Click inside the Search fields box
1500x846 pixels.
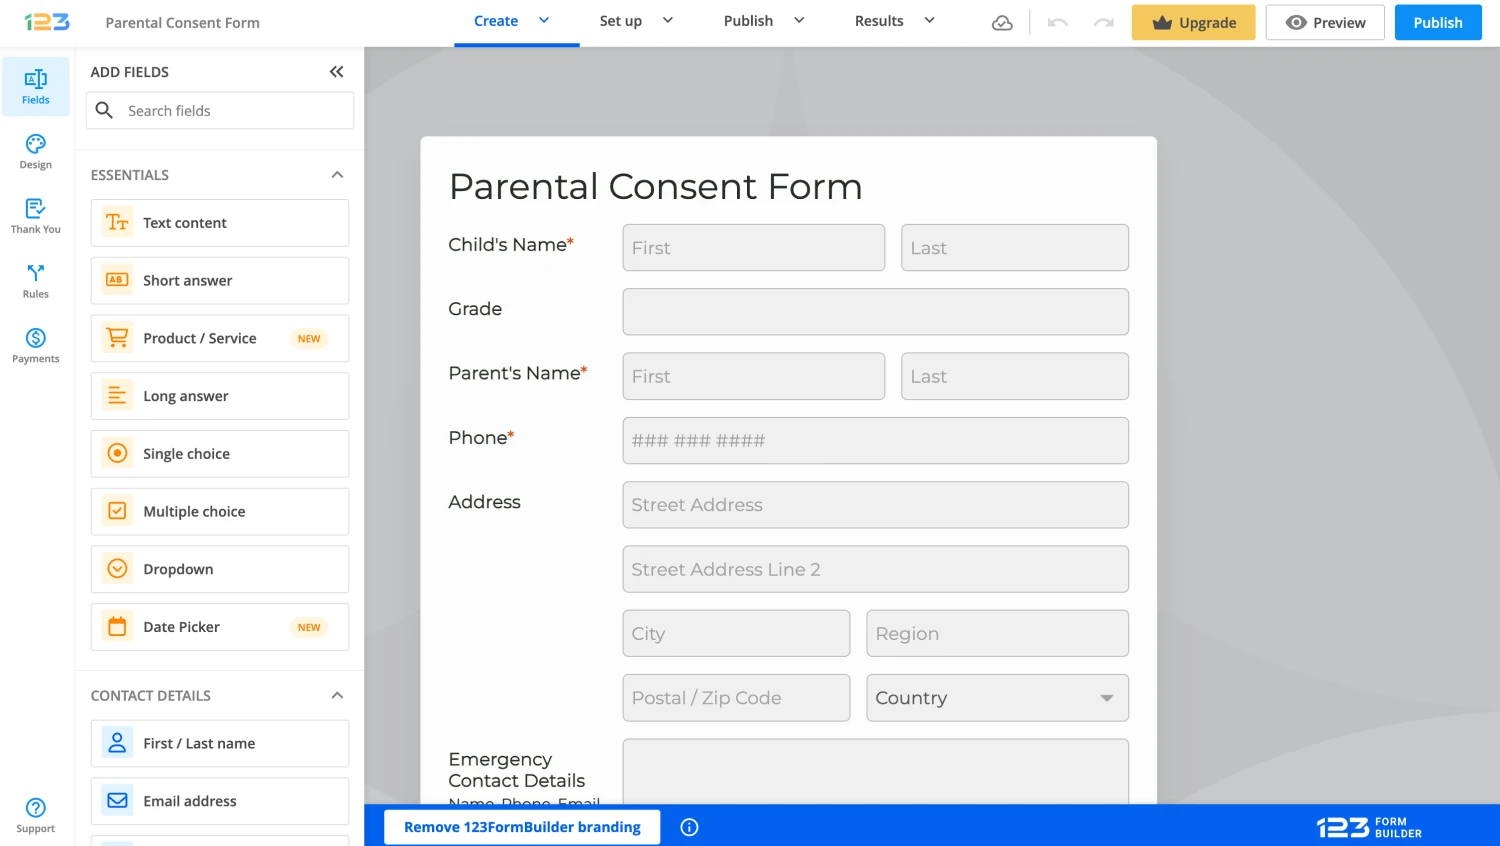(x=219, y=110)
